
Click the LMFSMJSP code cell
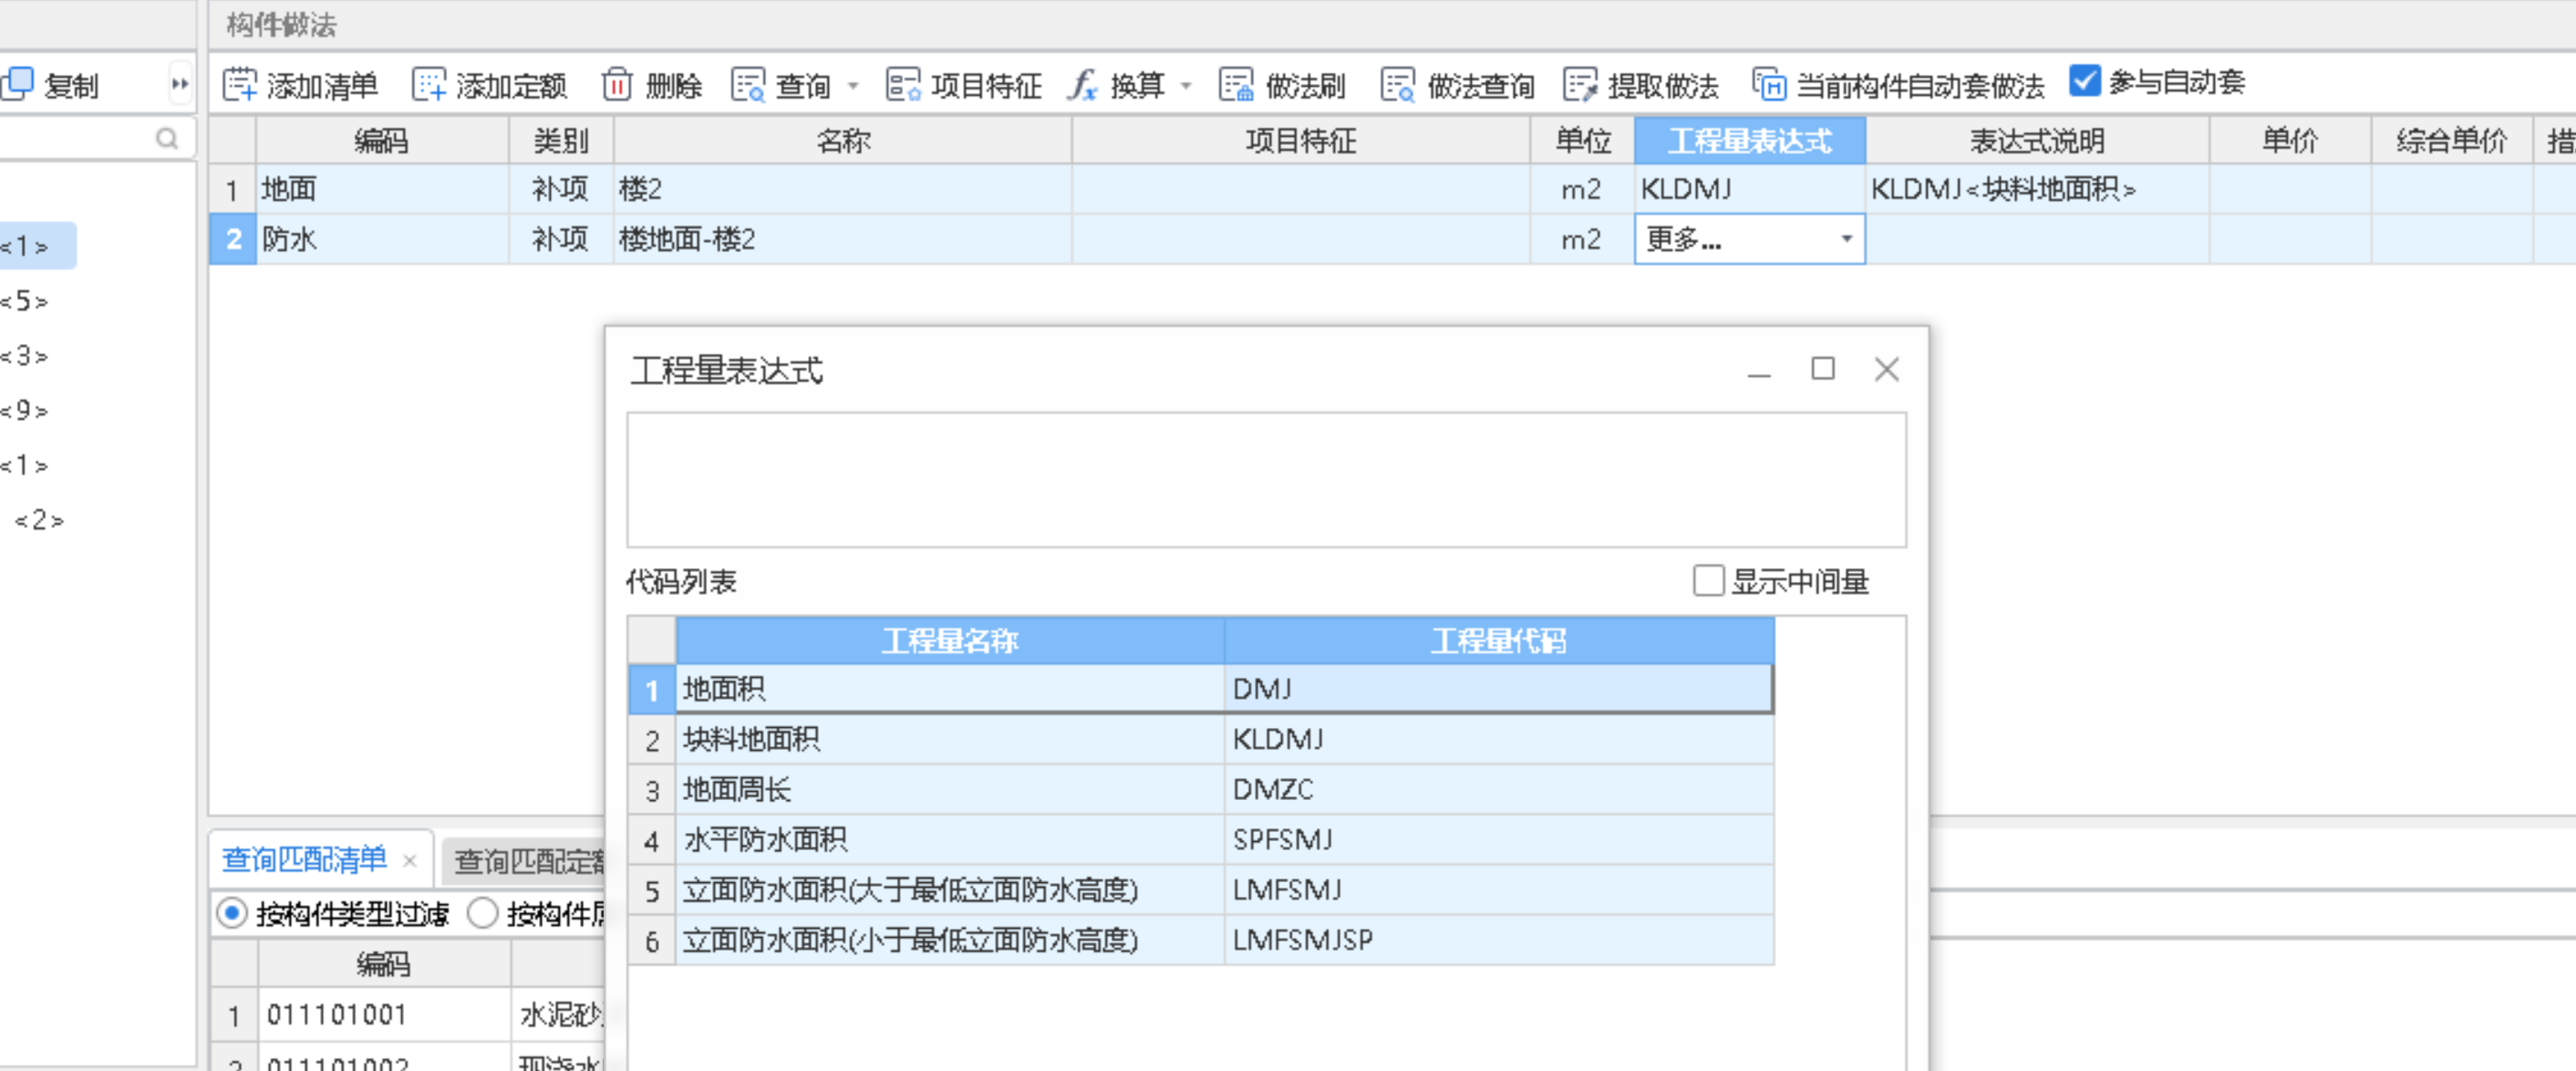[1499, 940]
